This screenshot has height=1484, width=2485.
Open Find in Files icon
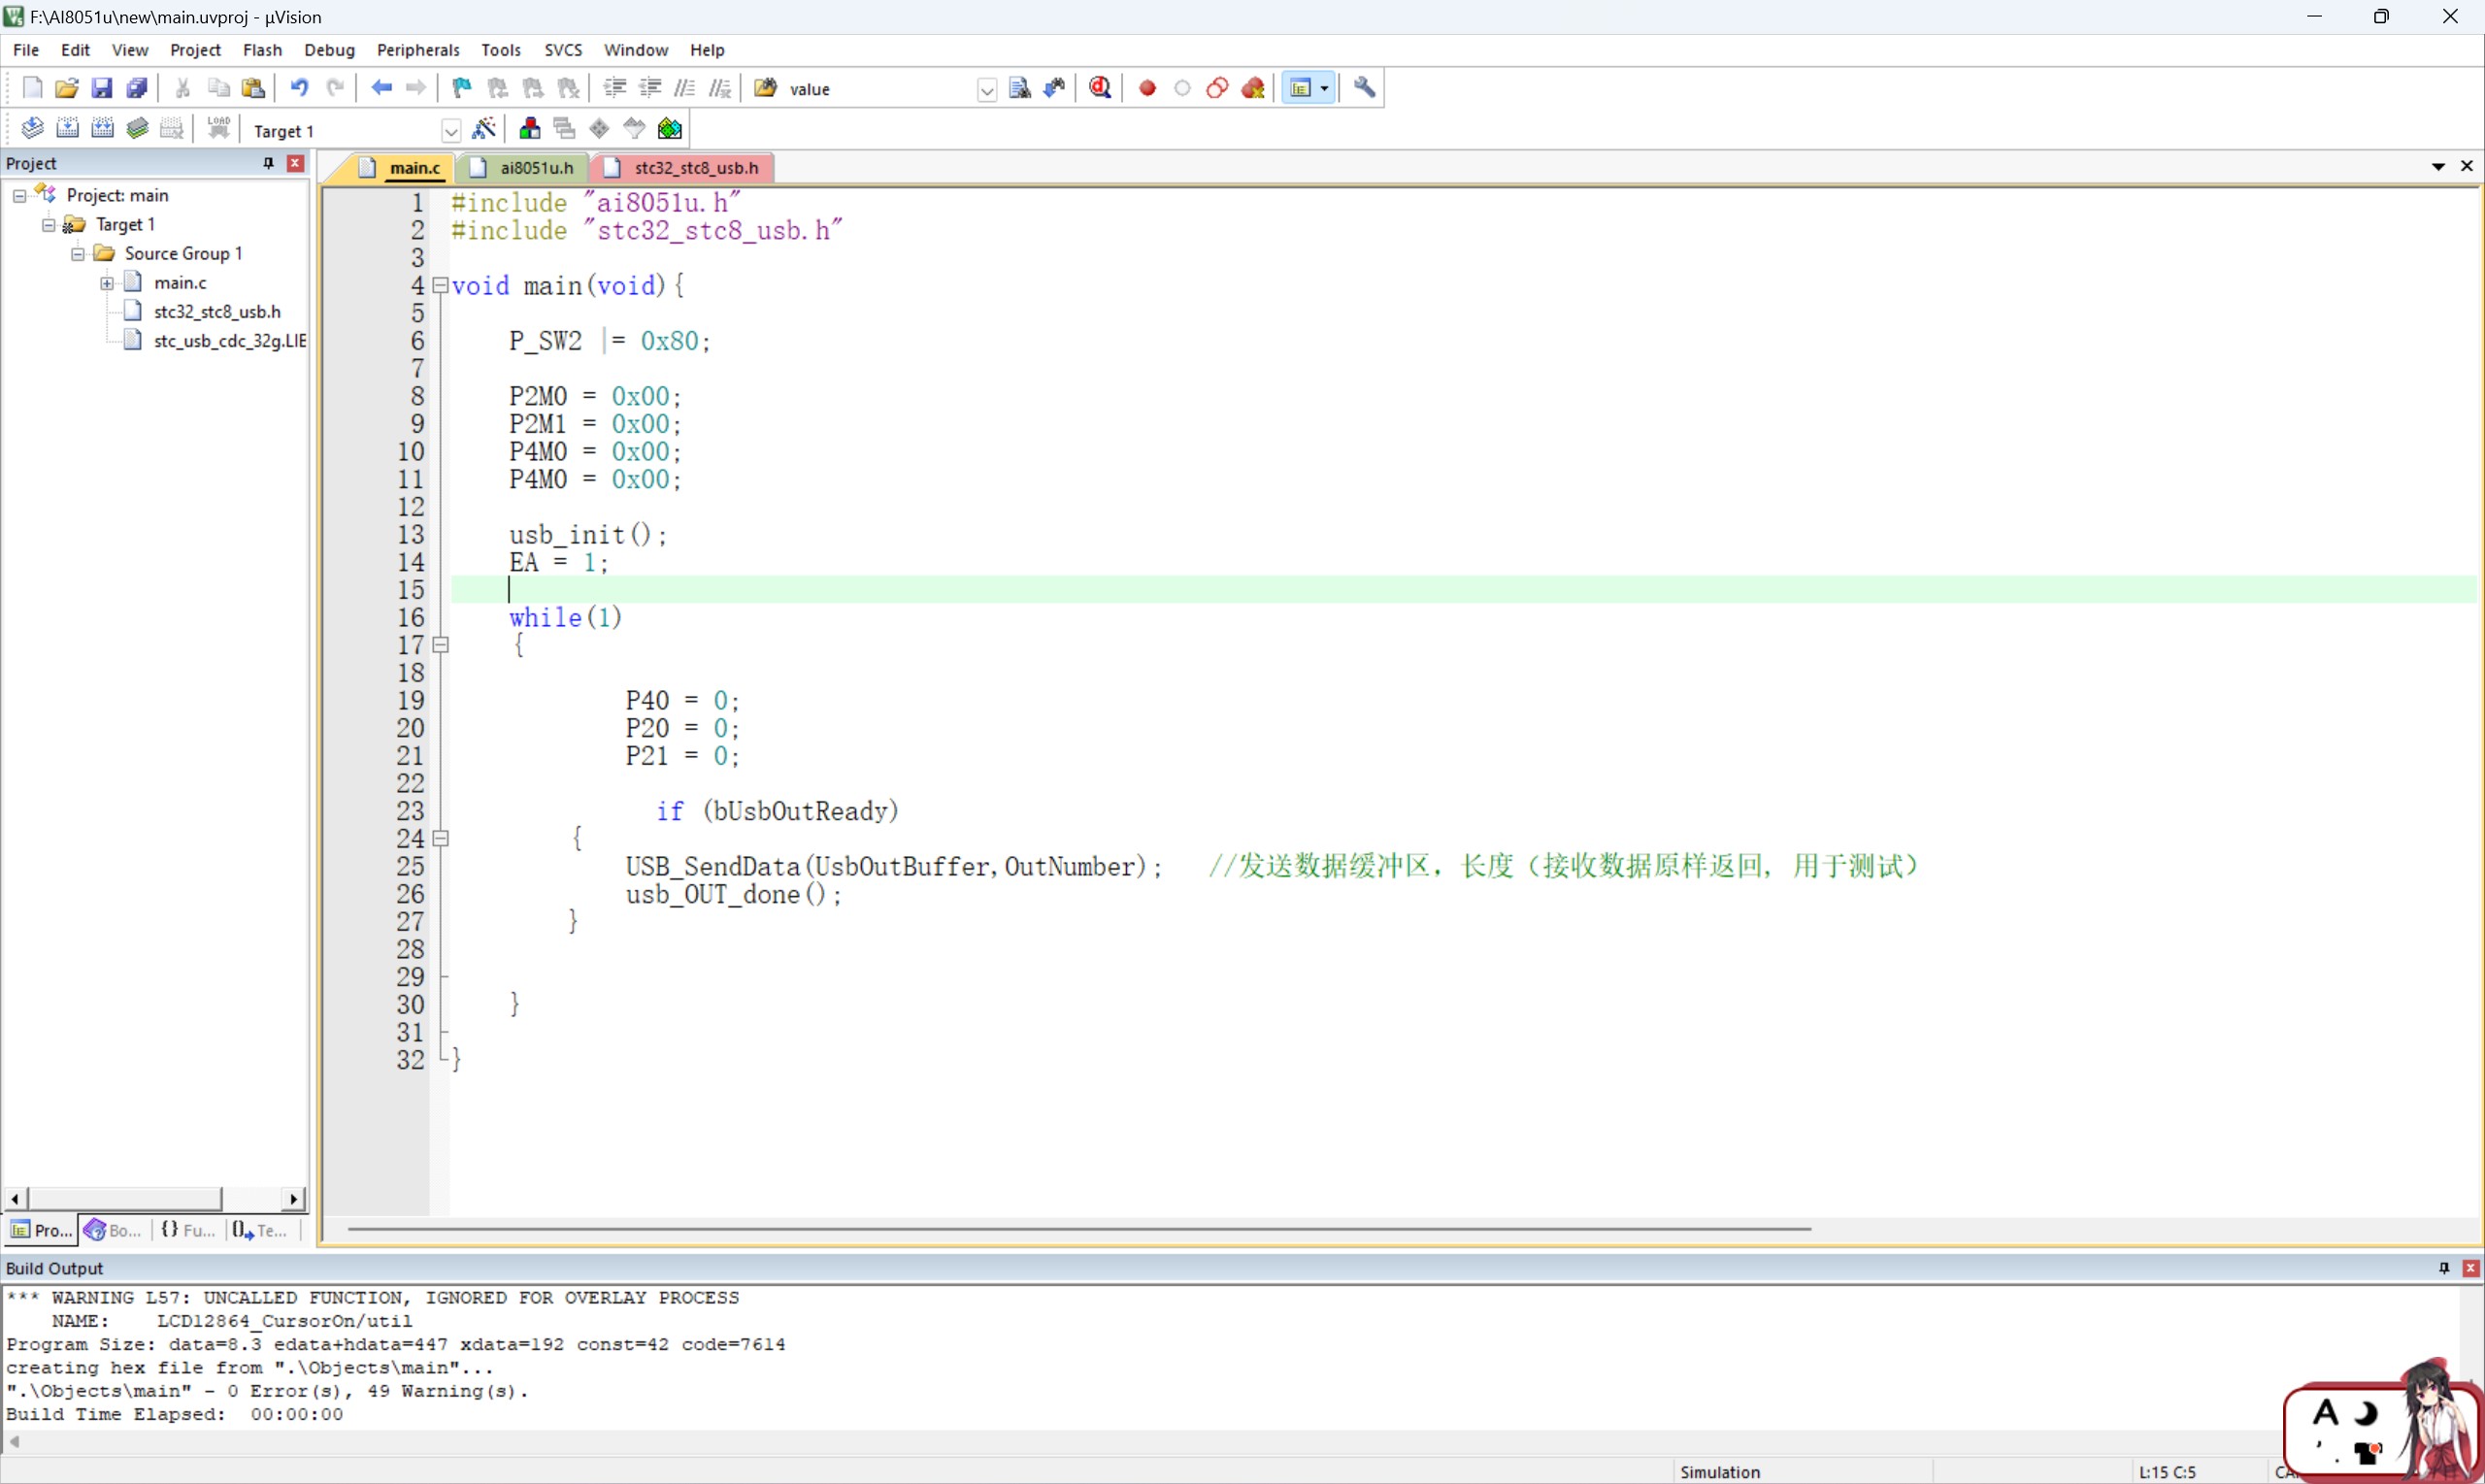click(x=766, y=88)
